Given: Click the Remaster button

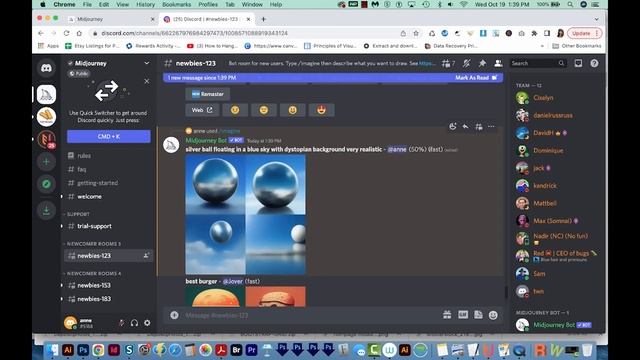Looking at the screenshot, I should coord(207,94).
